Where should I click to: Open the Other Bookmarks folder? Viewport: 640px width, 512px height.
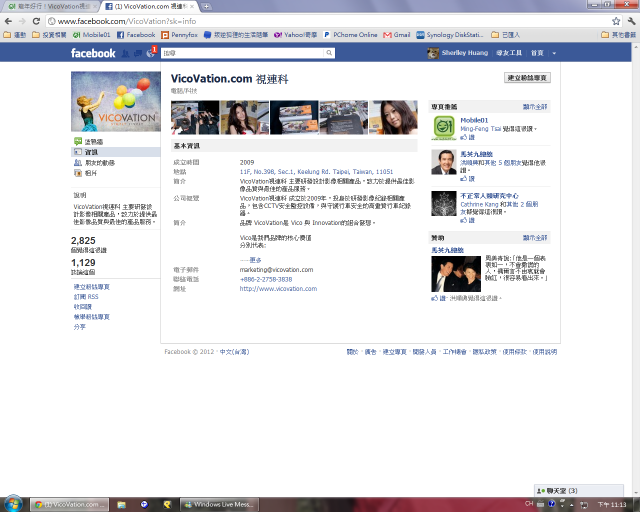pyautogui.click(x=618, y=35)
